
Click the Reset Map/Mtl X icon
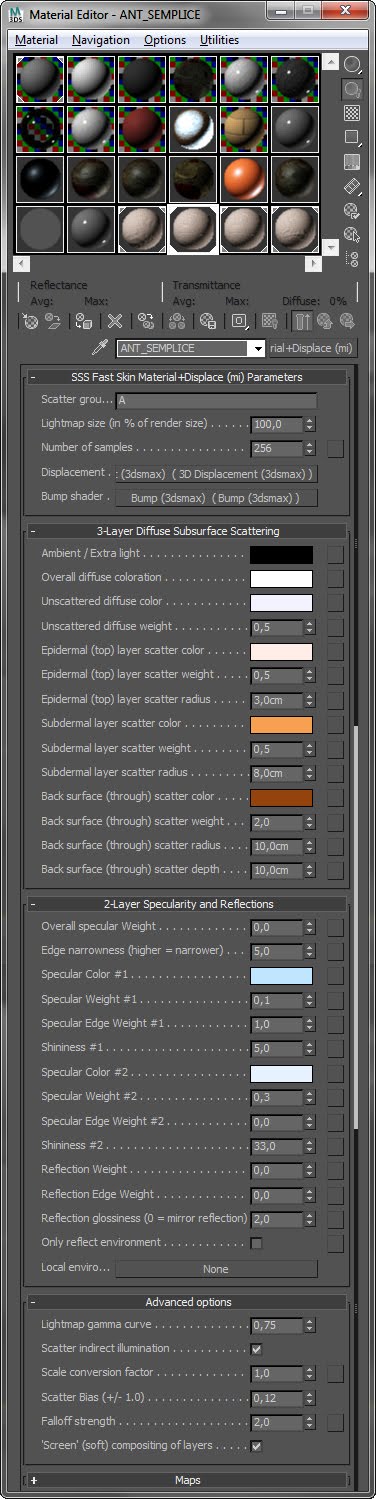pos(115,321)
